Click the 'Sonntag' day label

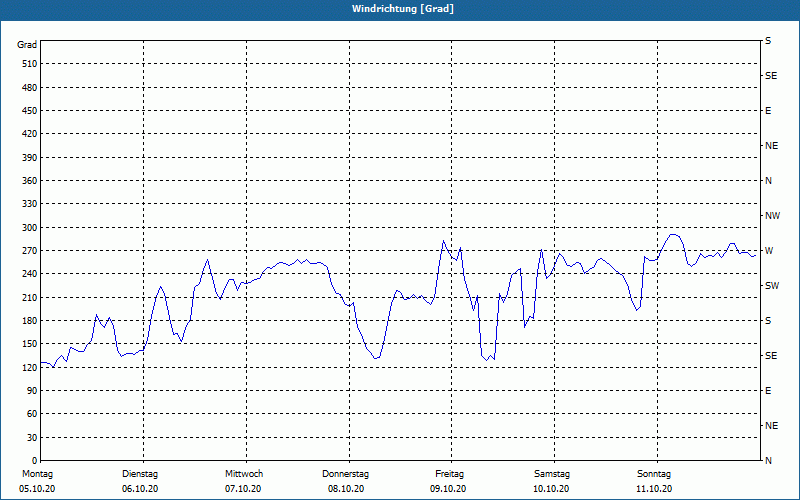tap(654, 474)
